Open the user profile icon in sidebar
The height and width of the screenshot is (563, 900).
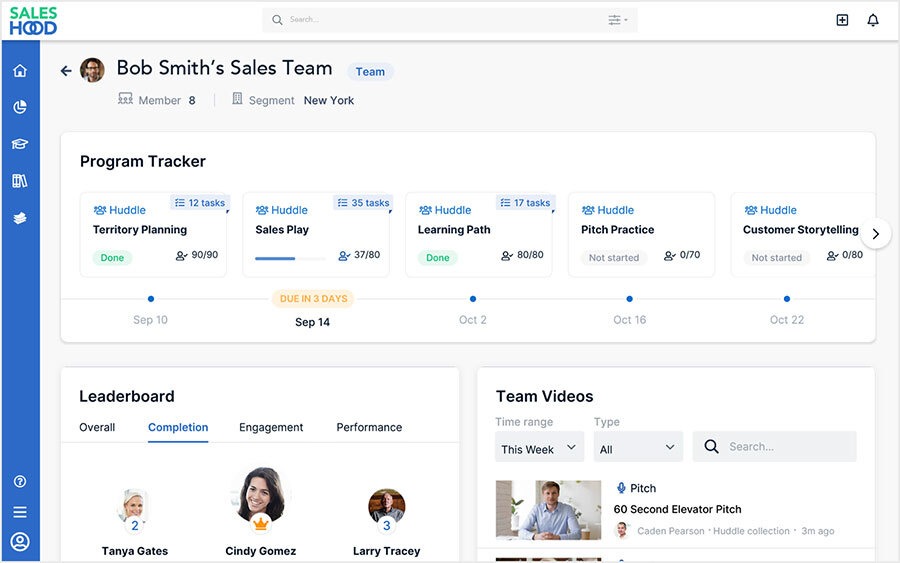[x=20, y=542]
